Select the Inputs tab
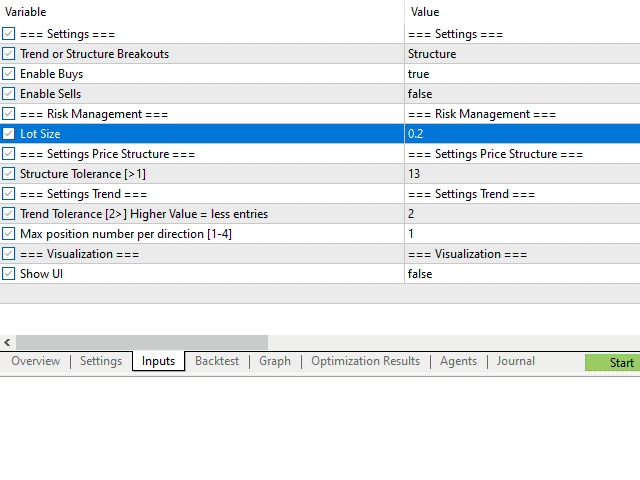Viewport: 640px width, 480px height. click(x=158, y=361)
